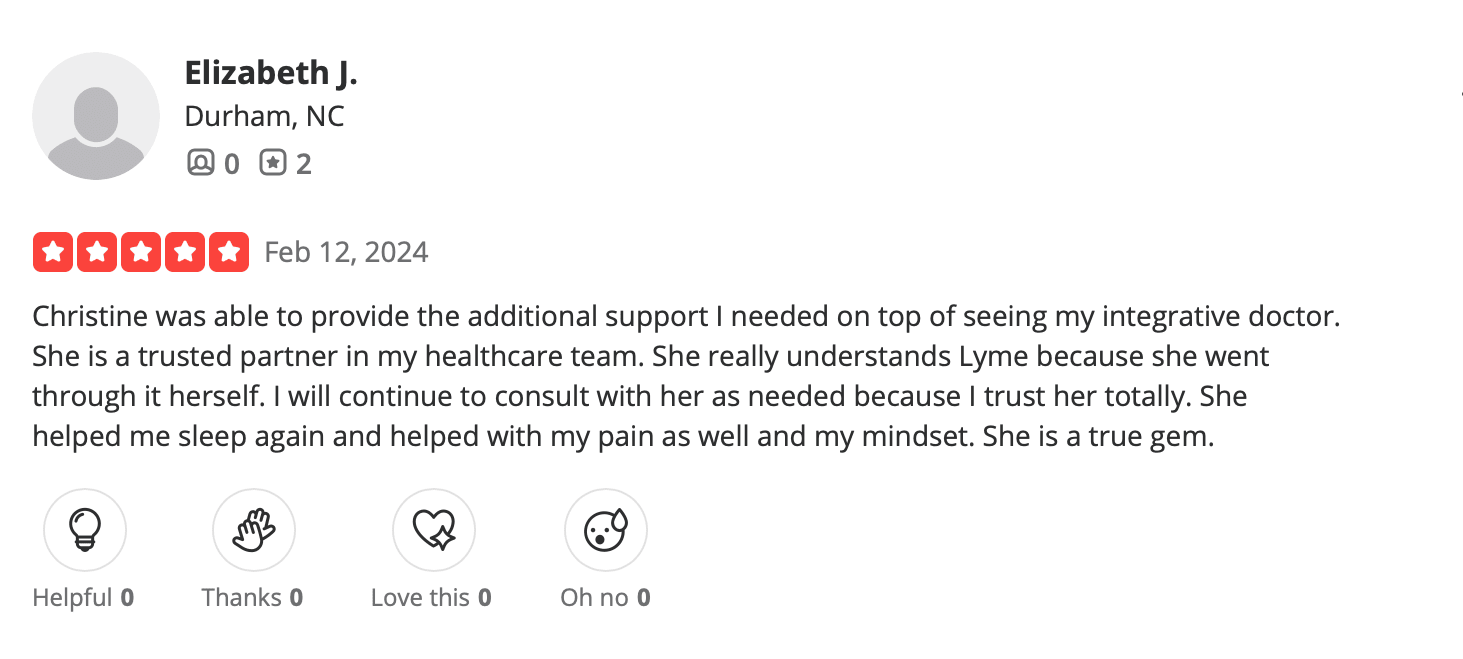
Task: Click the Durham, NC location text
Action: tap(264, 116)
